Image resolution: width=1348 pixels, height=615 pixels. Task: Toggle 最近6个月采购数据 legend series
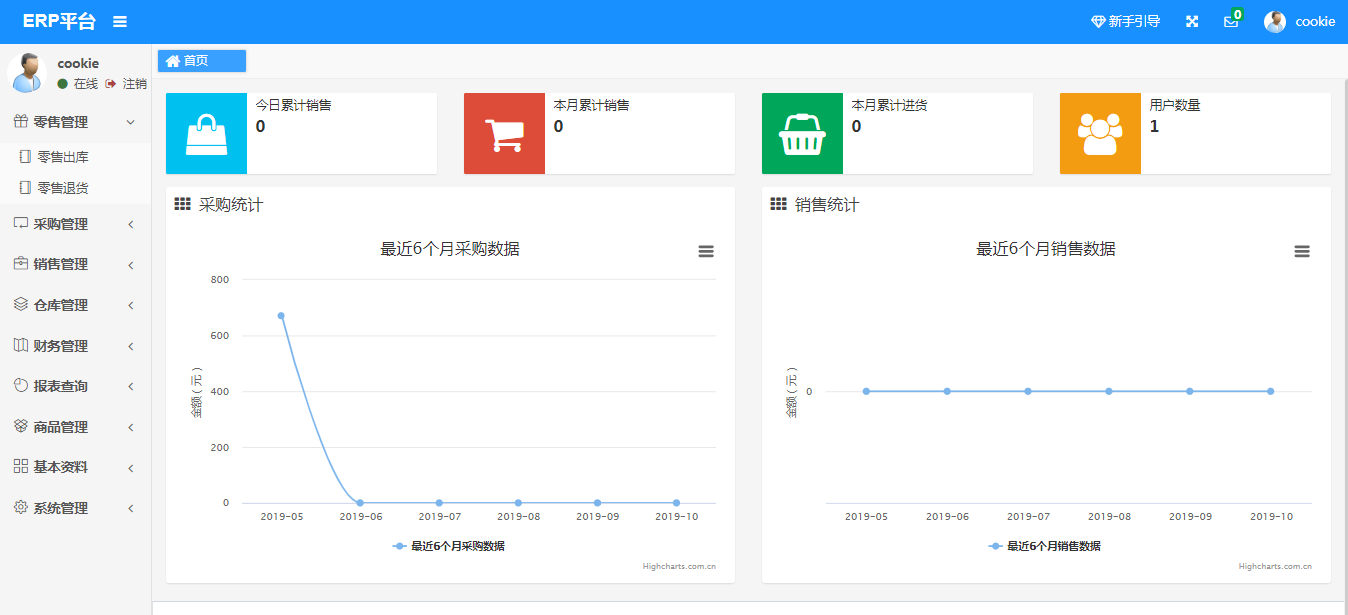[x=449, y=546]
